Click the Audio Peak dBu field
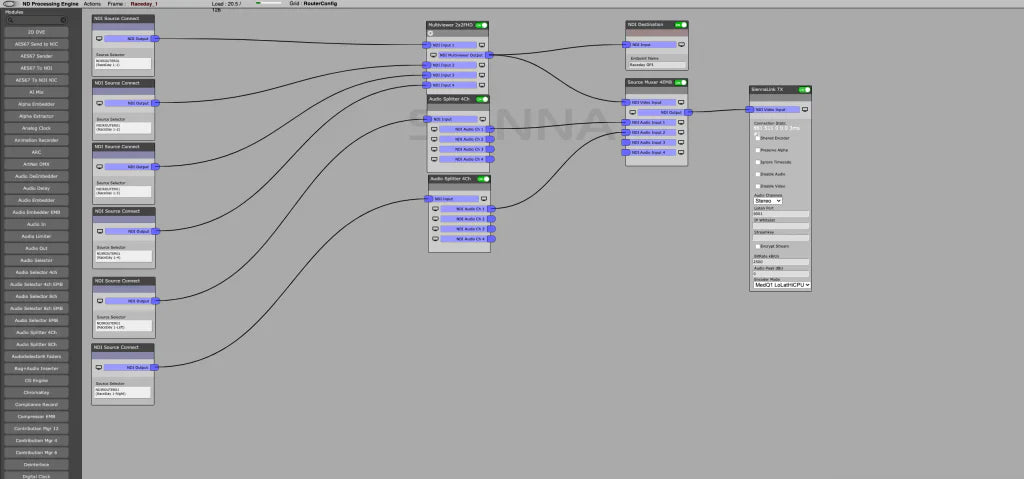 coord(781,273)
